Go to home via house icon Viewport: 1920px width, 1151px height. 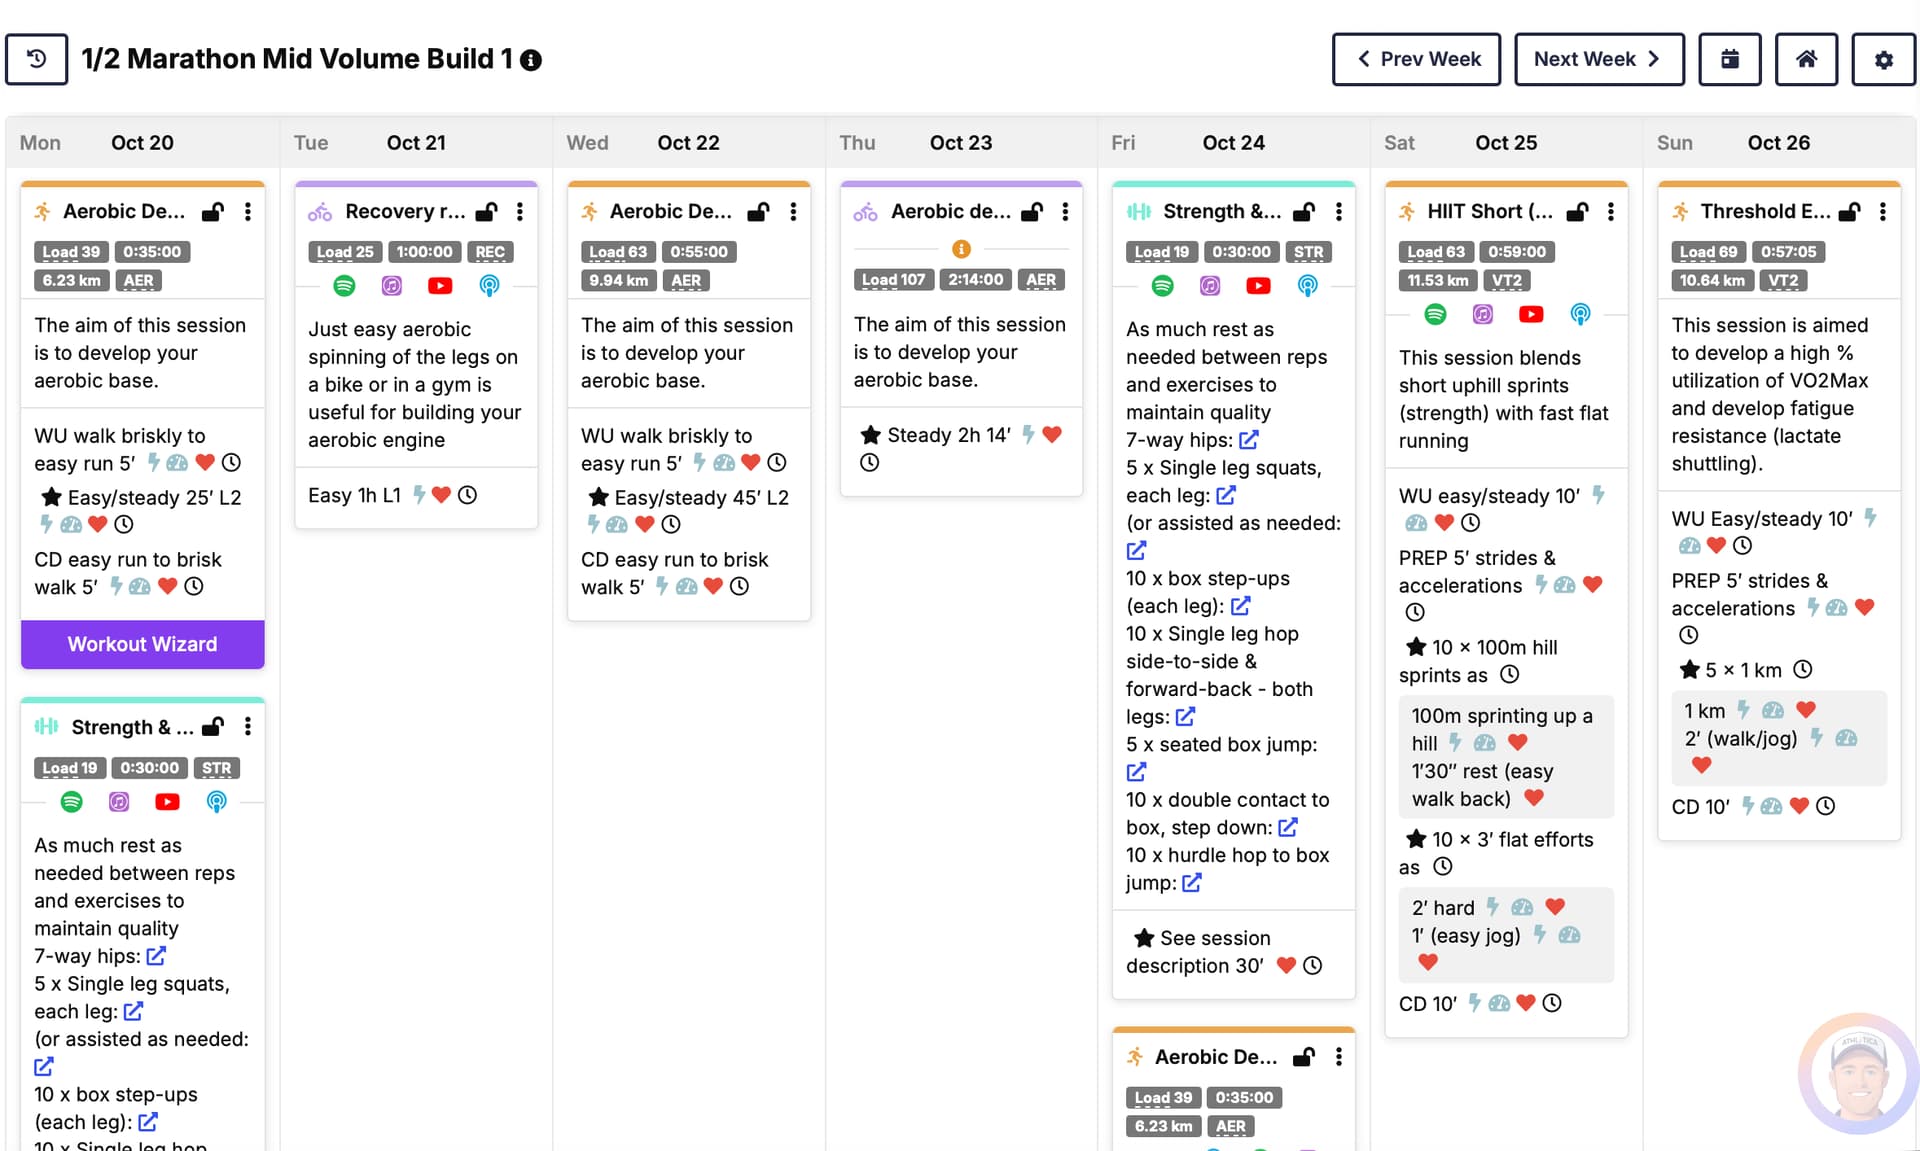click(1806, 59)
